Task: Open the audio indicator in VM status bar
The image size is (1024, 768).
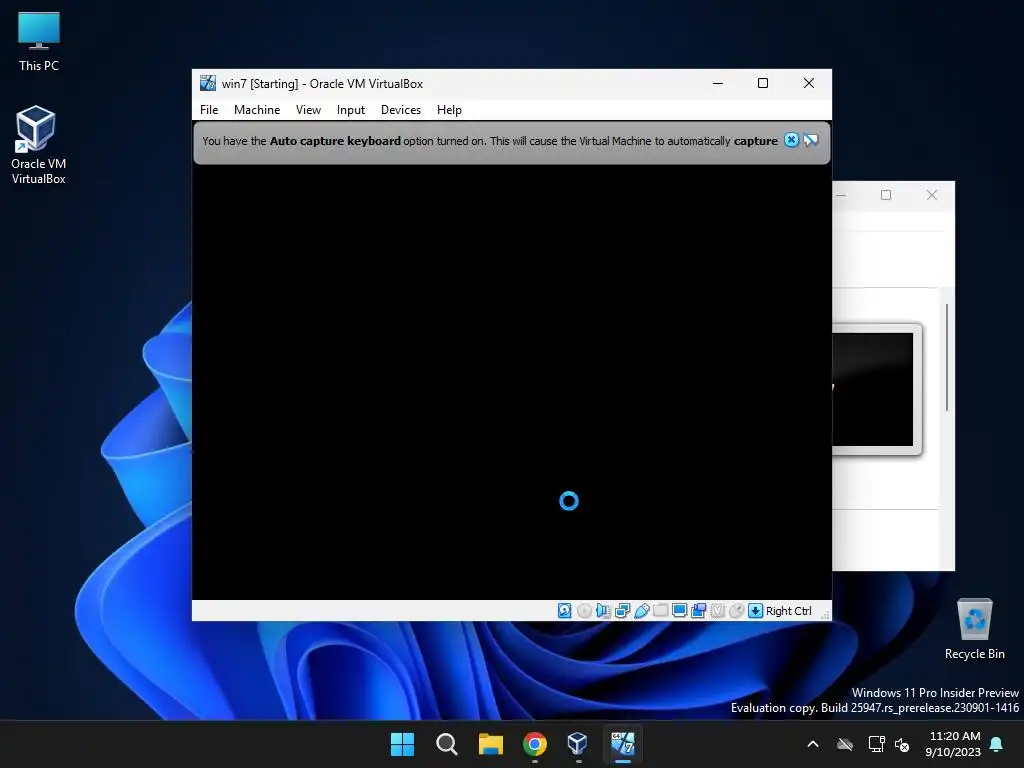Action: [x=603, y=611]
